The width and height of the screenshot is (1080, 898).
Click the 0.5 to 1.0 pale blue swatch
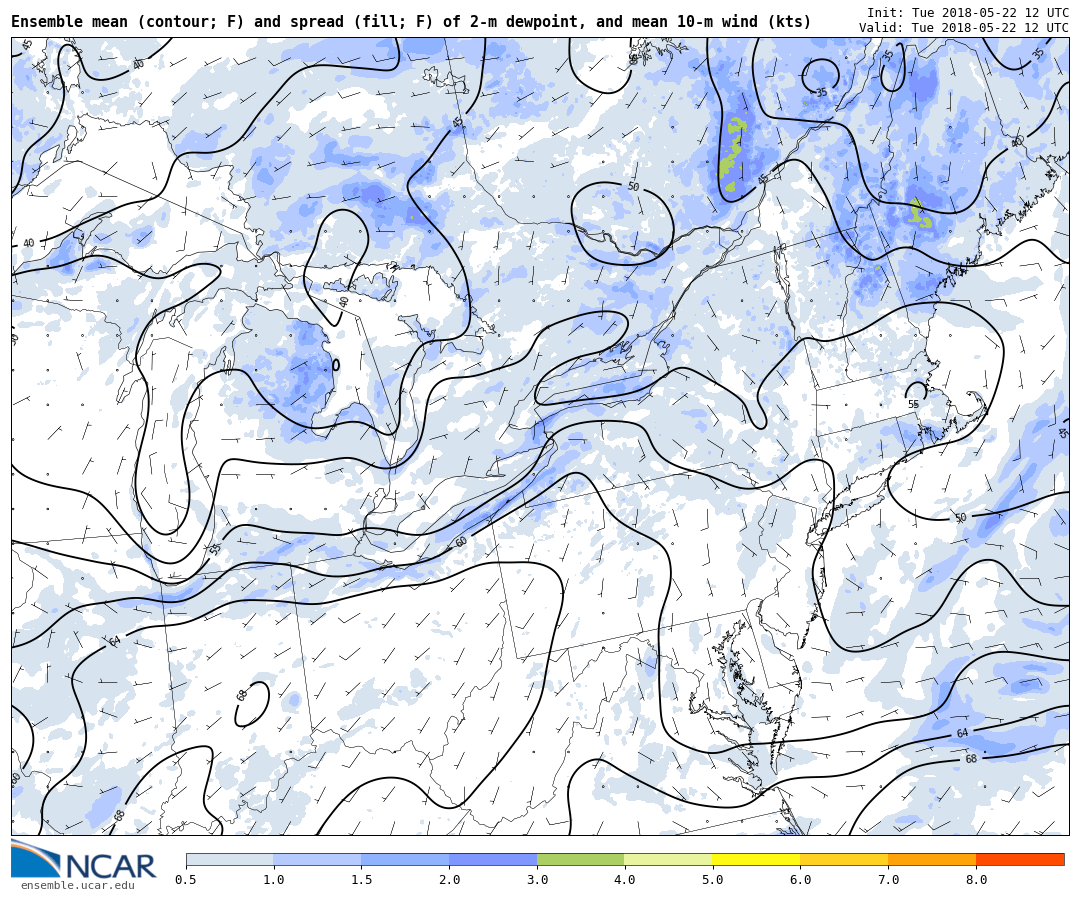coord(230,859)
